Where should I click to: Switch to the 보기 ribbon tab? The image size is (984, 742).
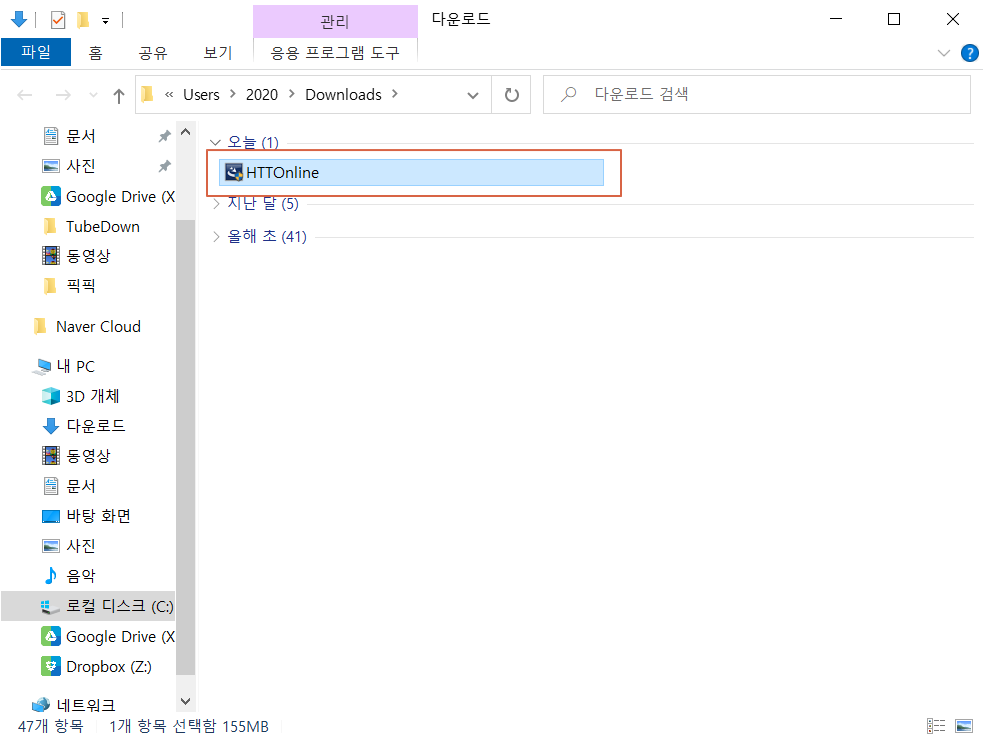(x=218, y=53)
